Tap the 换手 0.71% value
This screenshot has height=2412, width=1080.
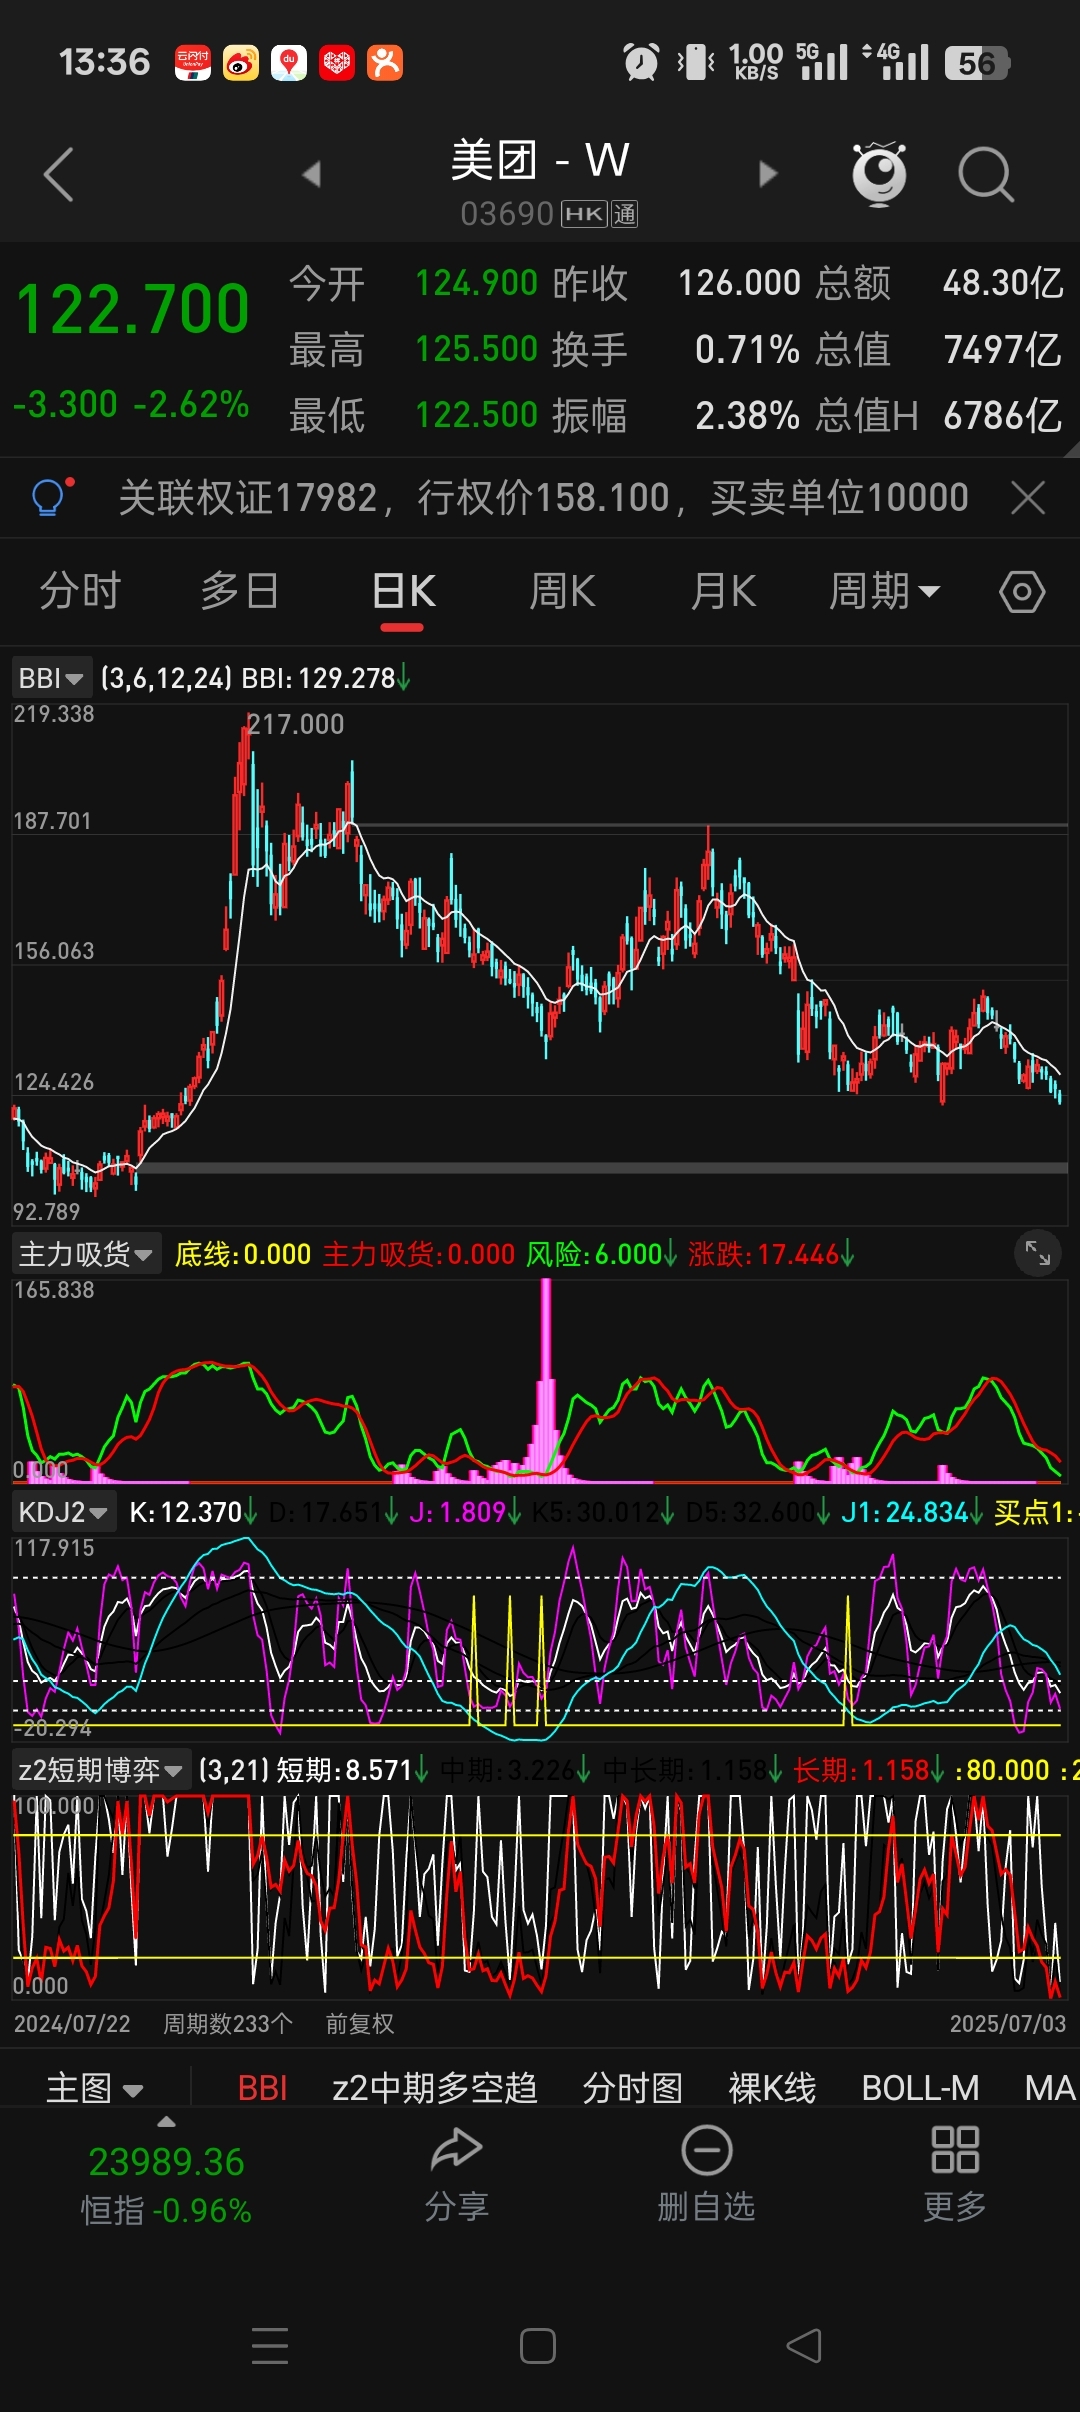747,350
